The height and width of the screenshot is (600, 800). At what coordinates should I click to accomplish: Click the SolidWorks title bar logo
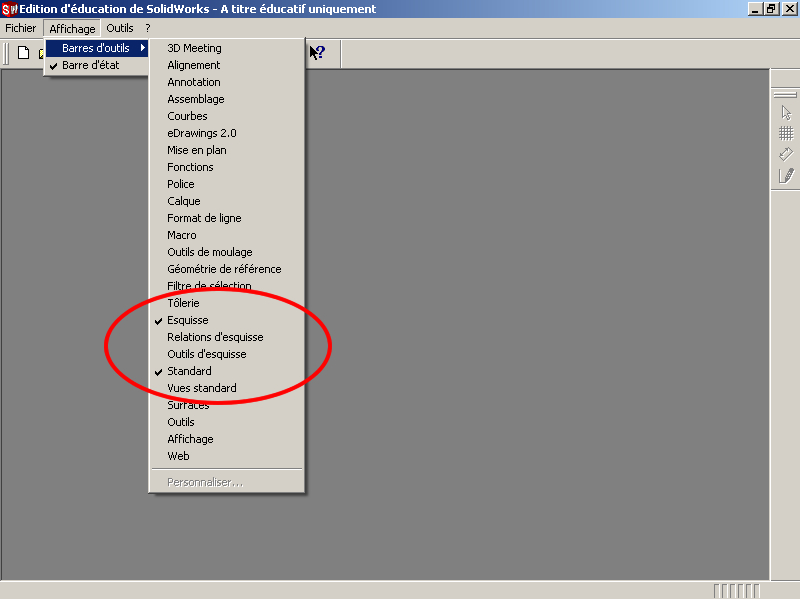point(9,9)
